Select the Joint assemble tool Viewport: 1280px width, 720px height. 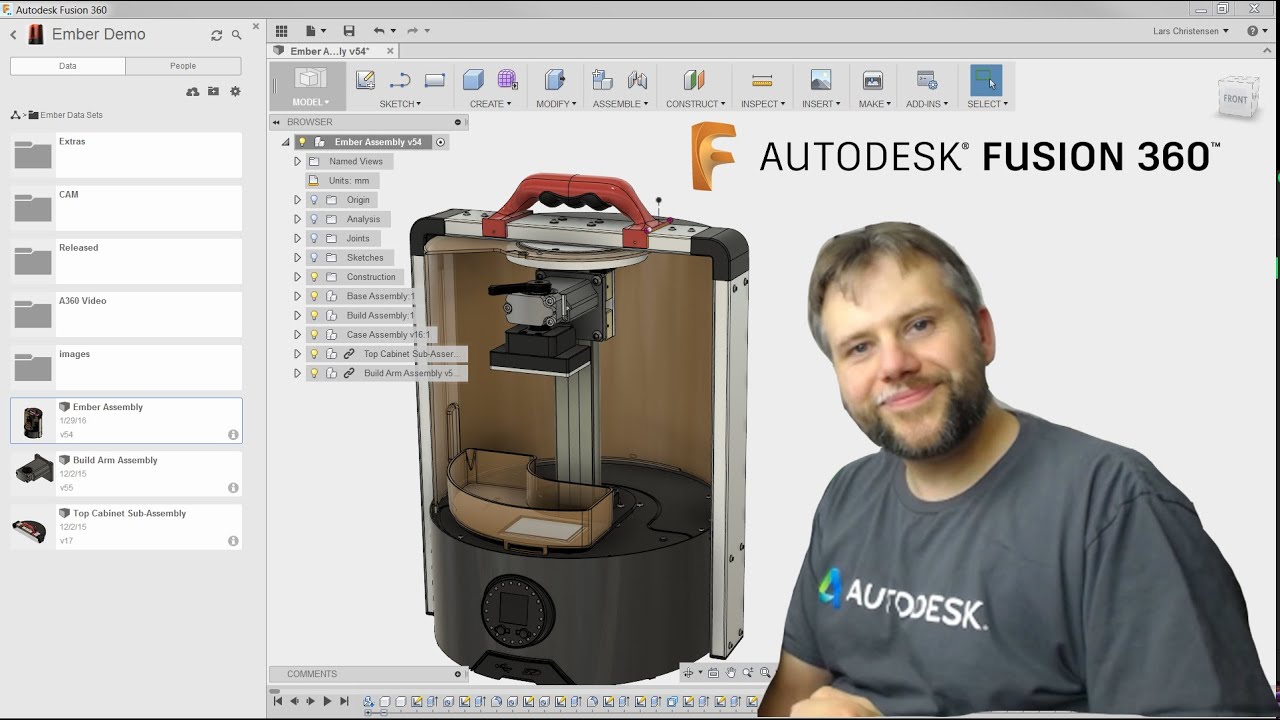pos(637,80)
